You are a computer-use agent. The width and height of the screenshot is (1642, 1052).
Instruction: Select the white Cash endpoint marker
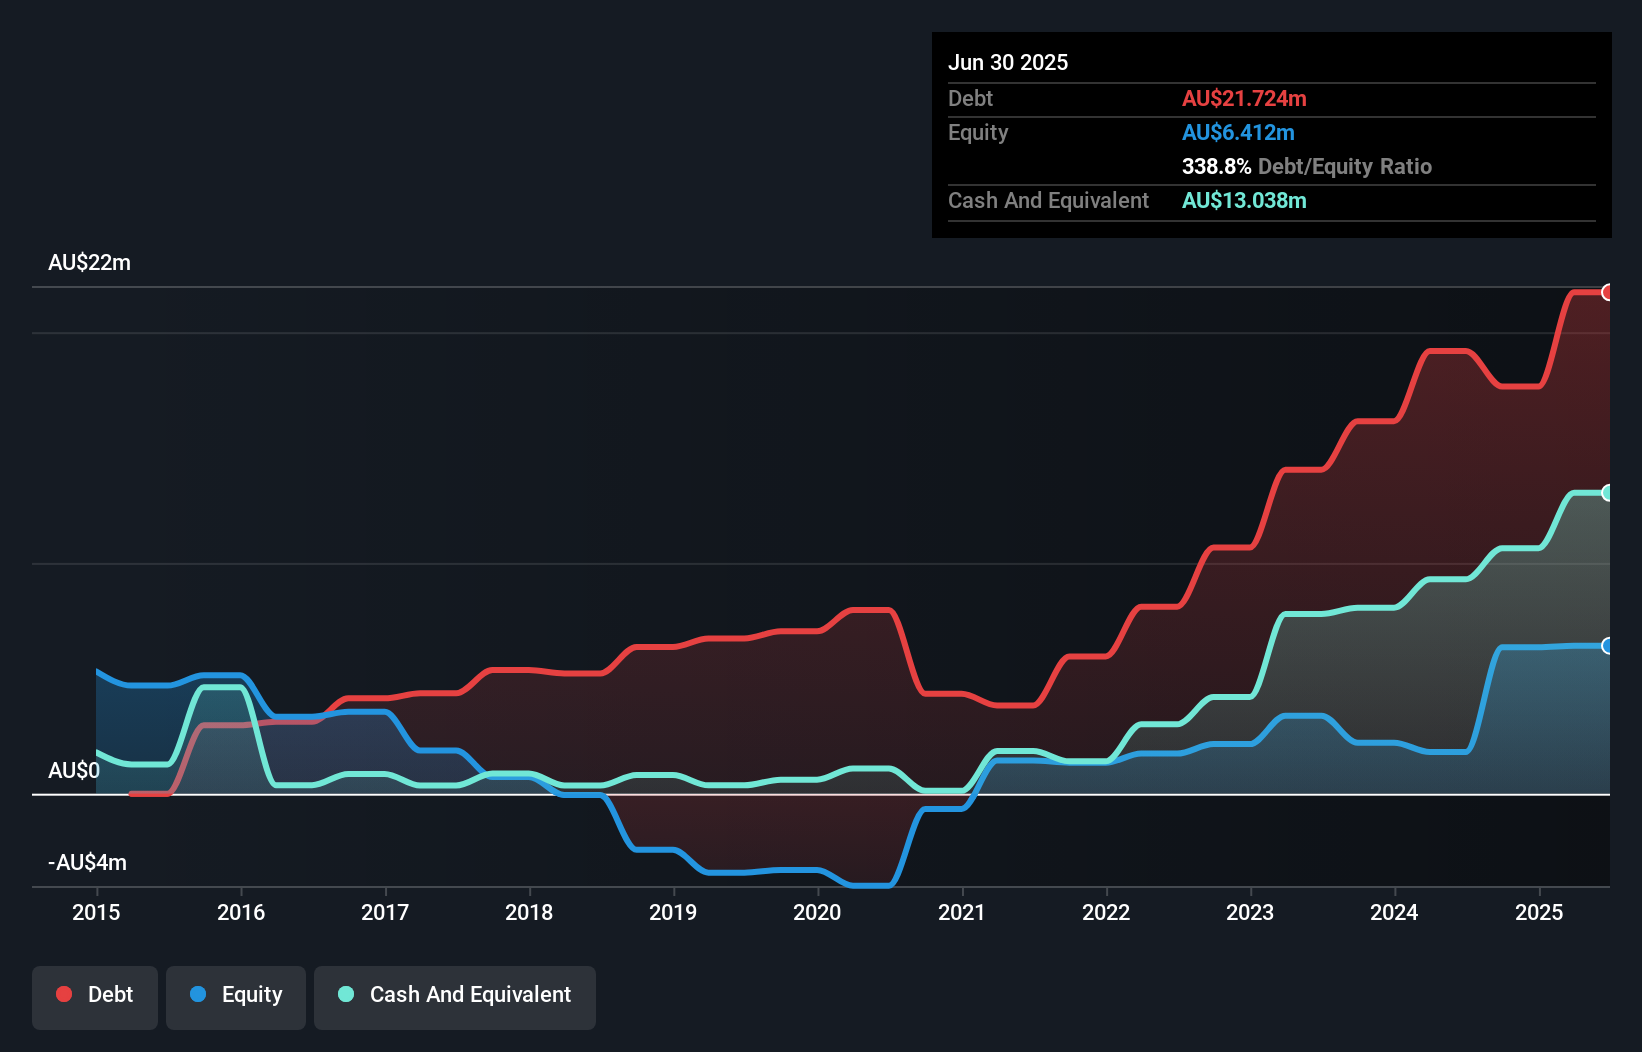point(1606,492)
